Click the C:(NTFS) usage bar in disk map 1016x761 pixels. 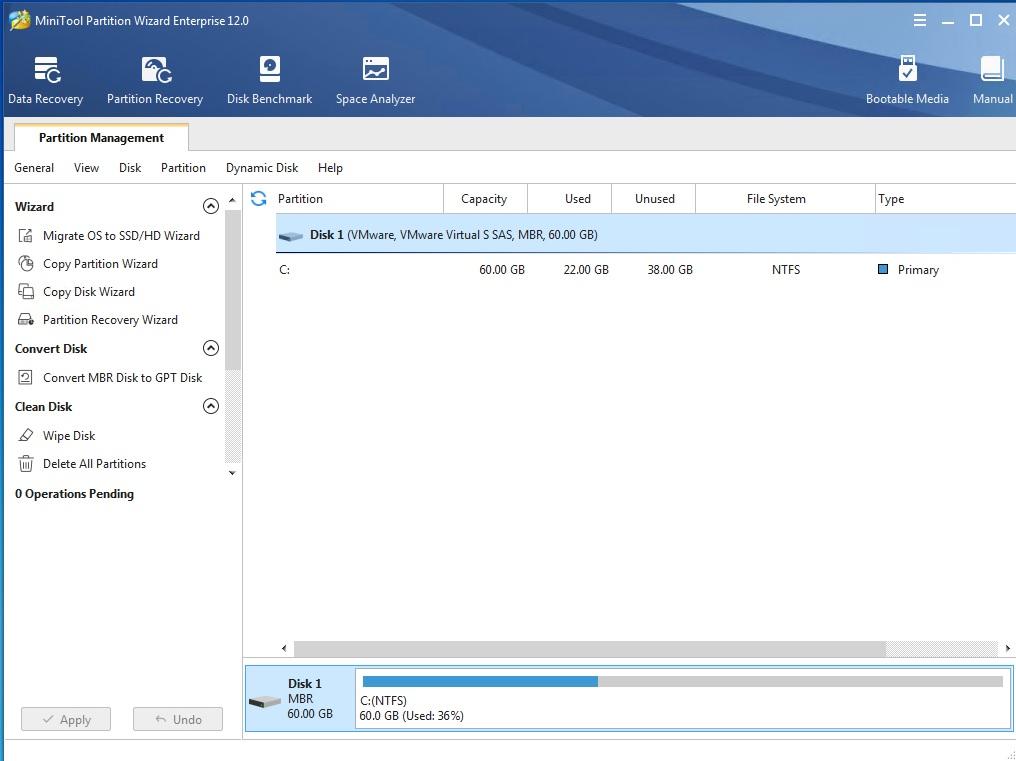682,682
